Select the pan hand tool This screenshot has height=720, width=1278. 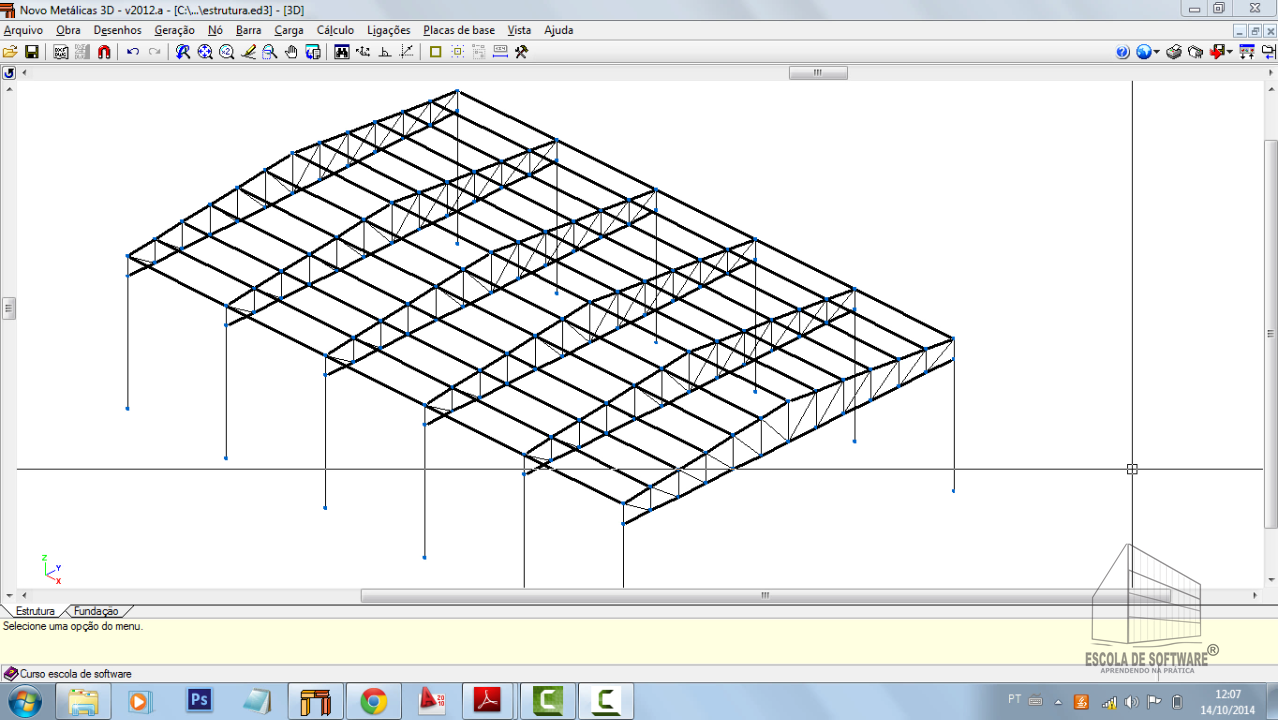(x=291, y=52)
